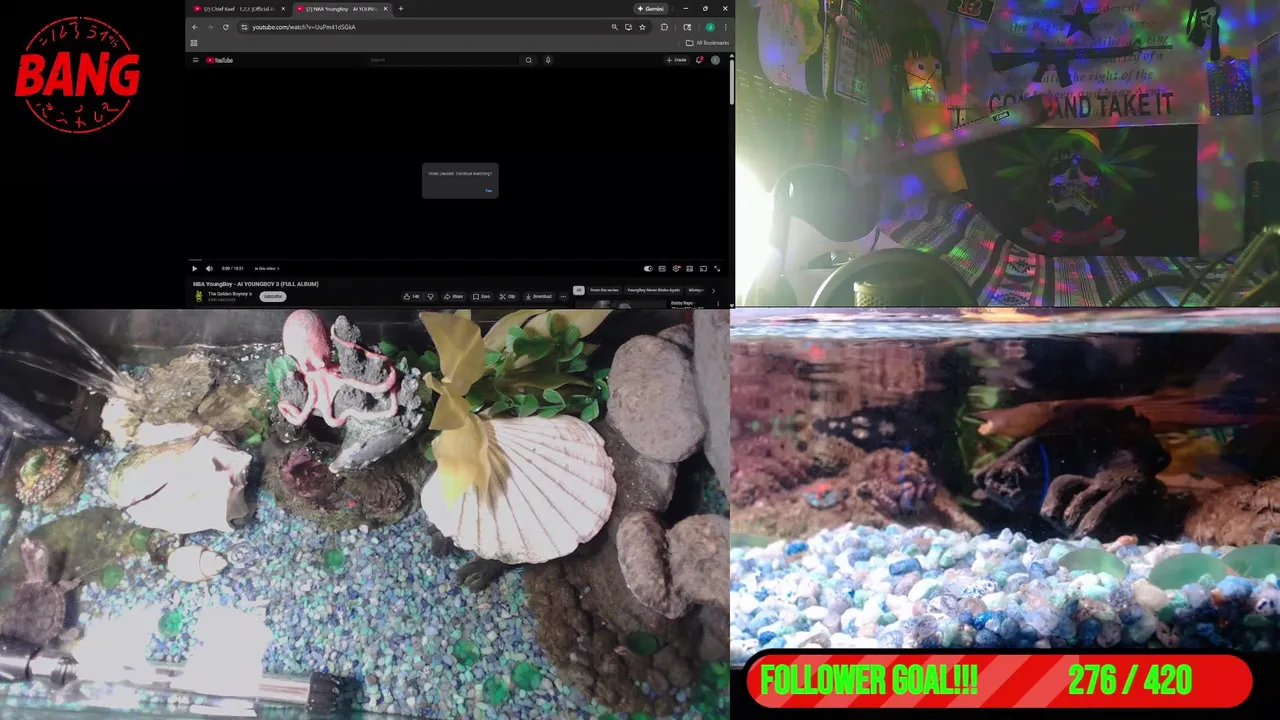
Task: Mute the video with the speaker icon
Action: coord(209,268)
